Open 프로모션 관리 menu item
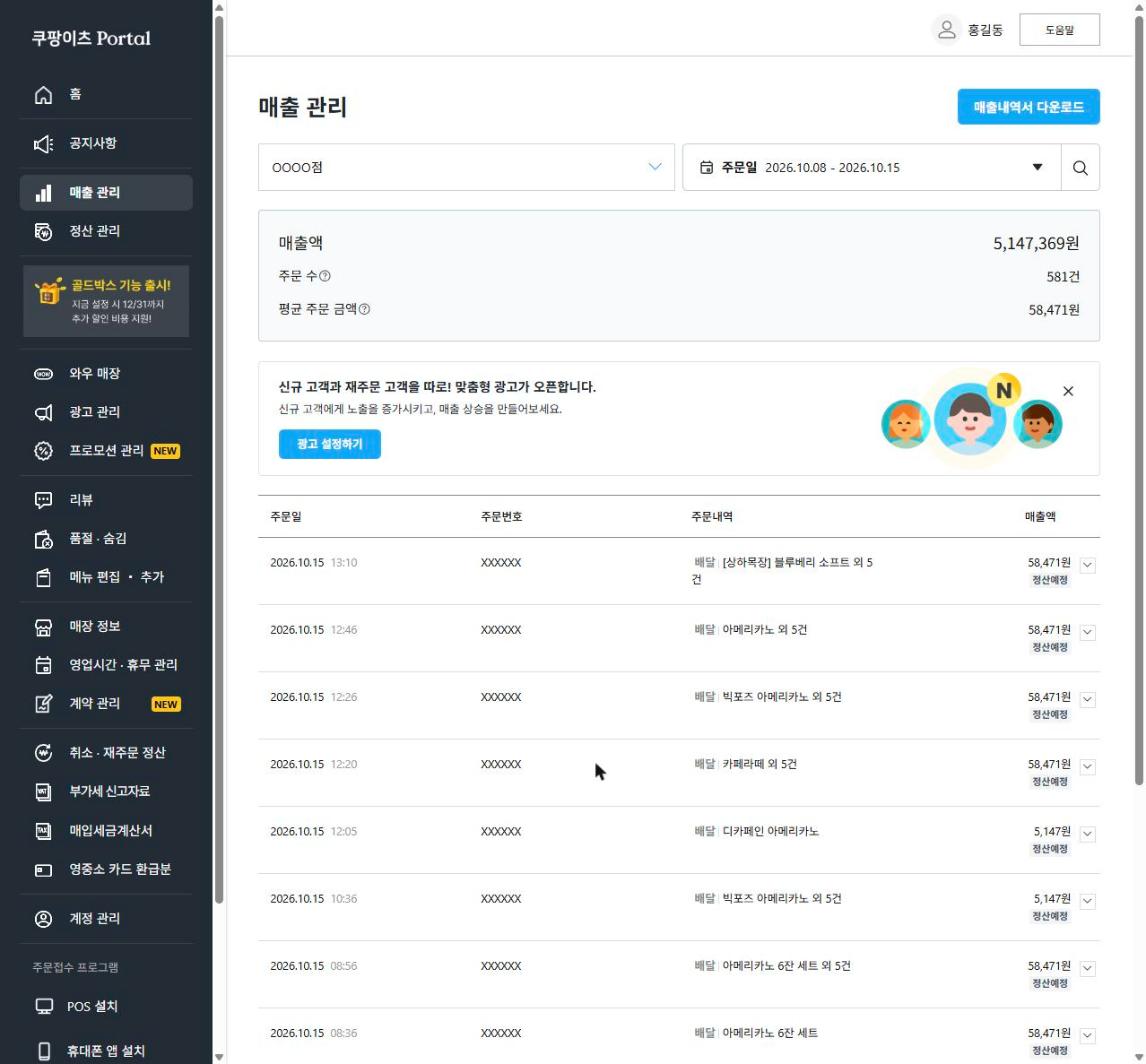The width and height of the screenshot is (1146, 1064). 107,450
